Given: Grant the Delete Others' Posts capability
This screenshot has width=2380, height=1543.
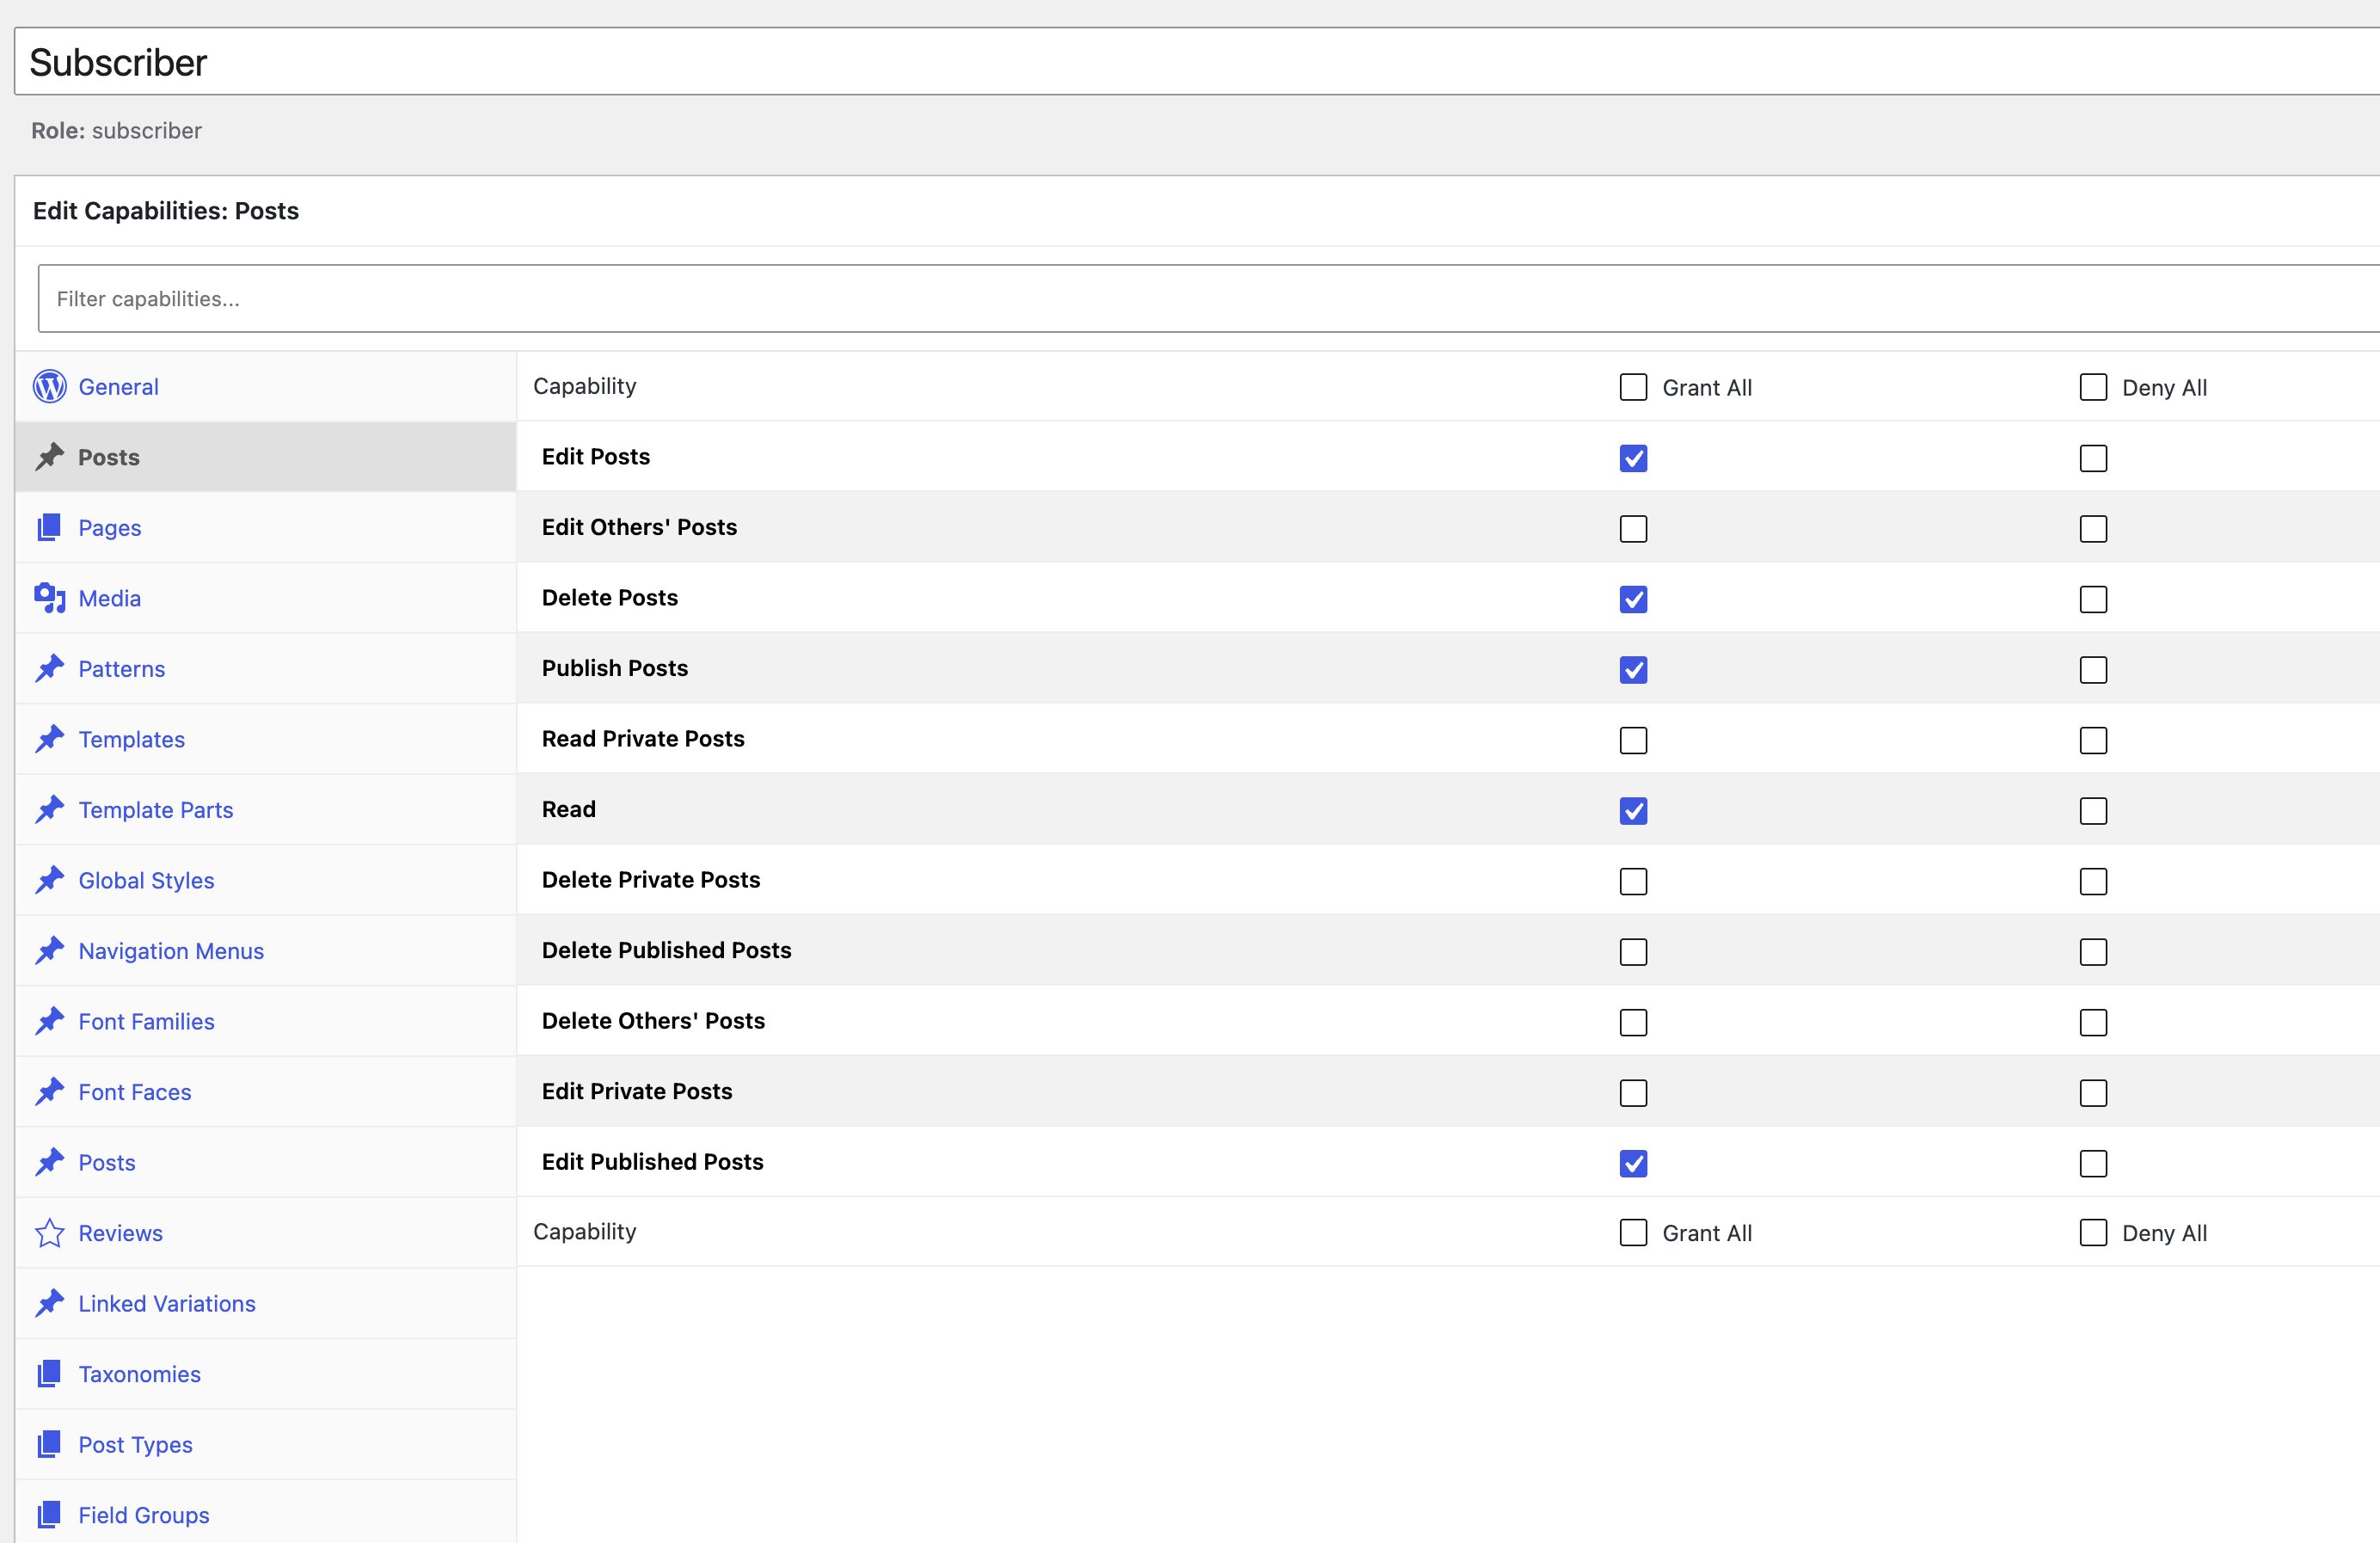Looking at the screenshot, I should point(1633,1022).
